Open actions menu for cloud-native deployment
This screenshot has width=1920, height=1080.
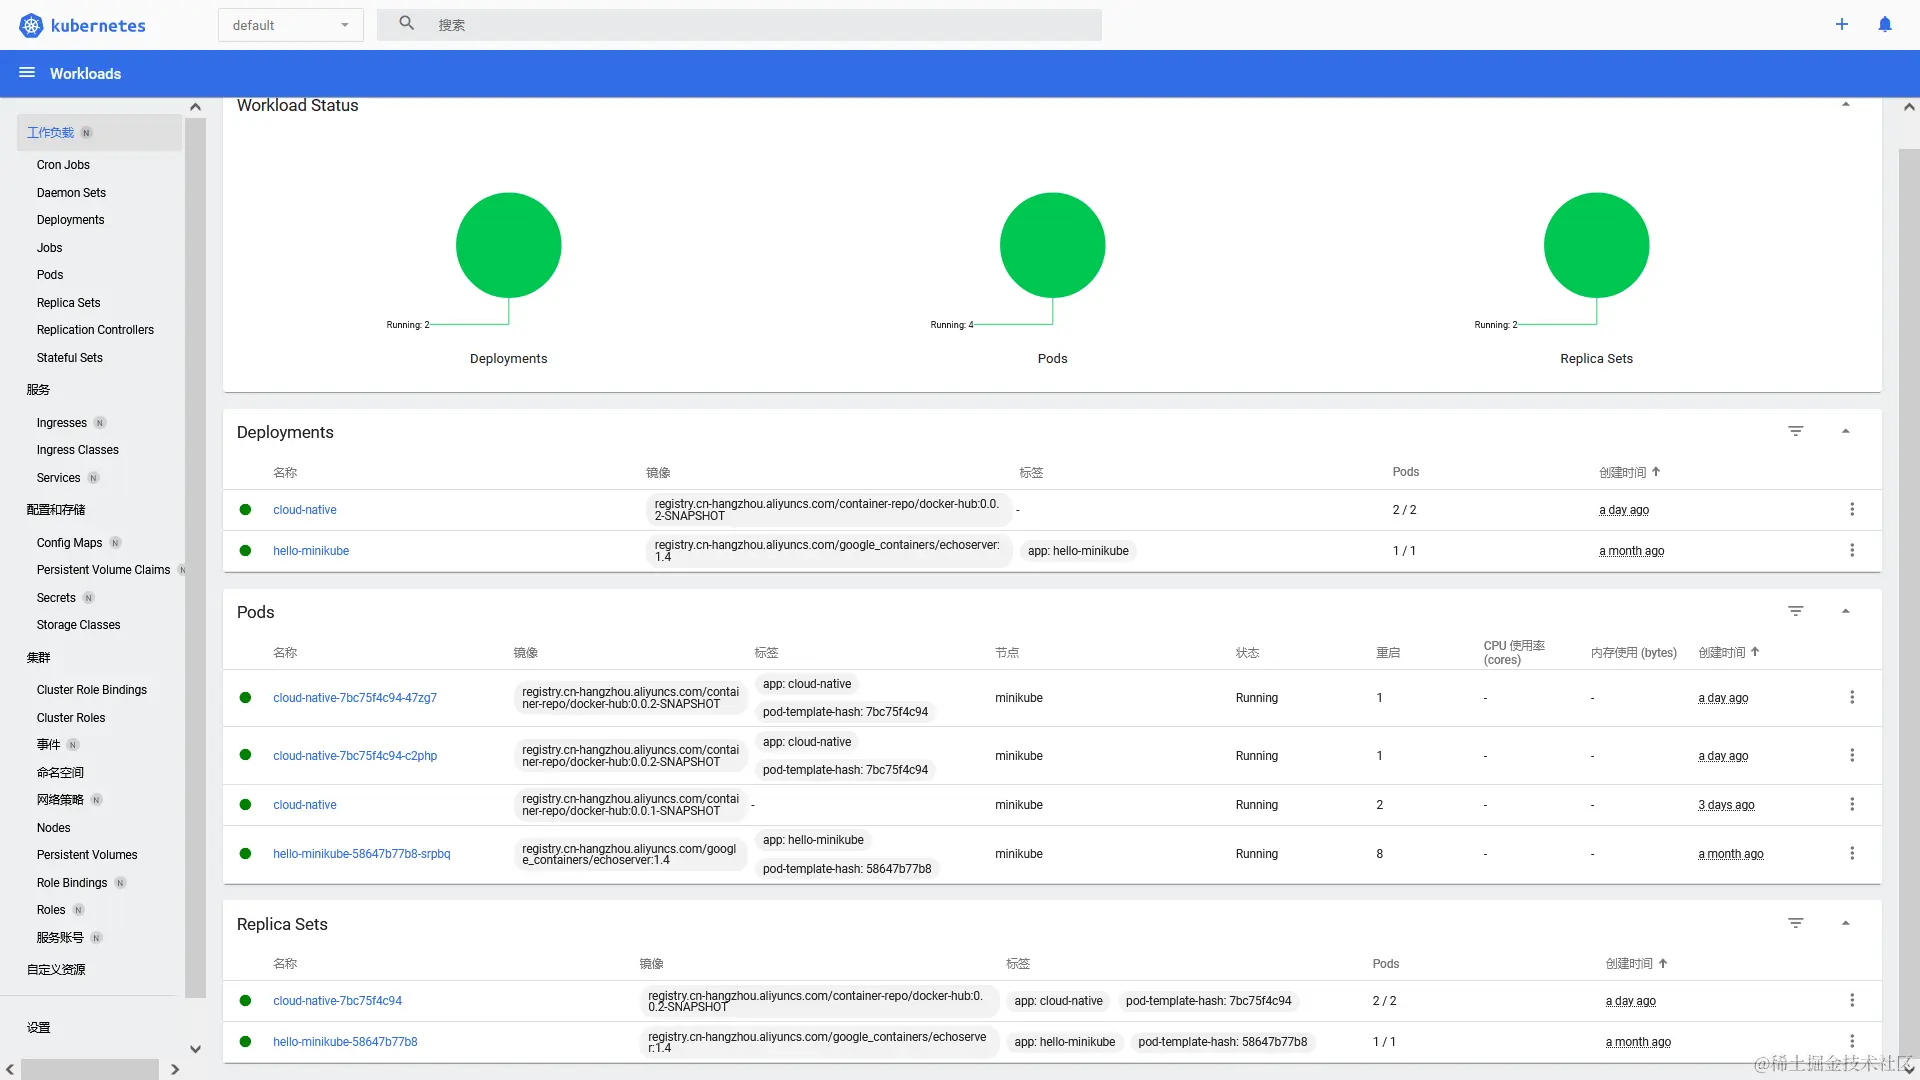[x=1852, y=510]
